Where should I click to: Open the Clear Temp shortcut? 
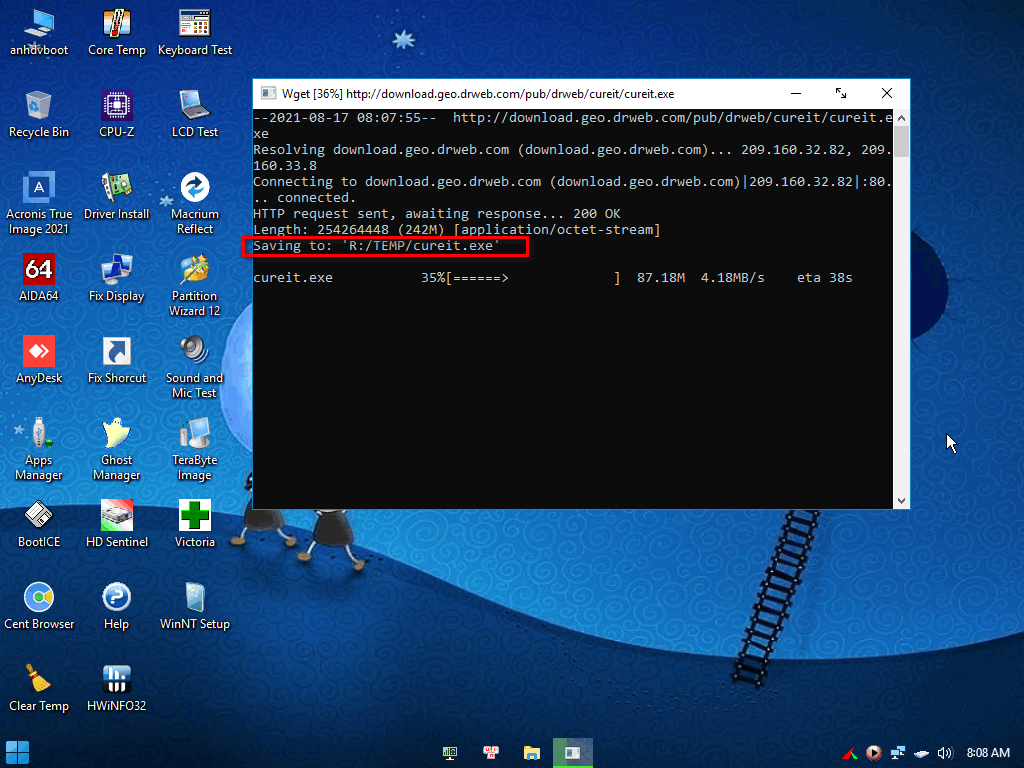(39, 688)
